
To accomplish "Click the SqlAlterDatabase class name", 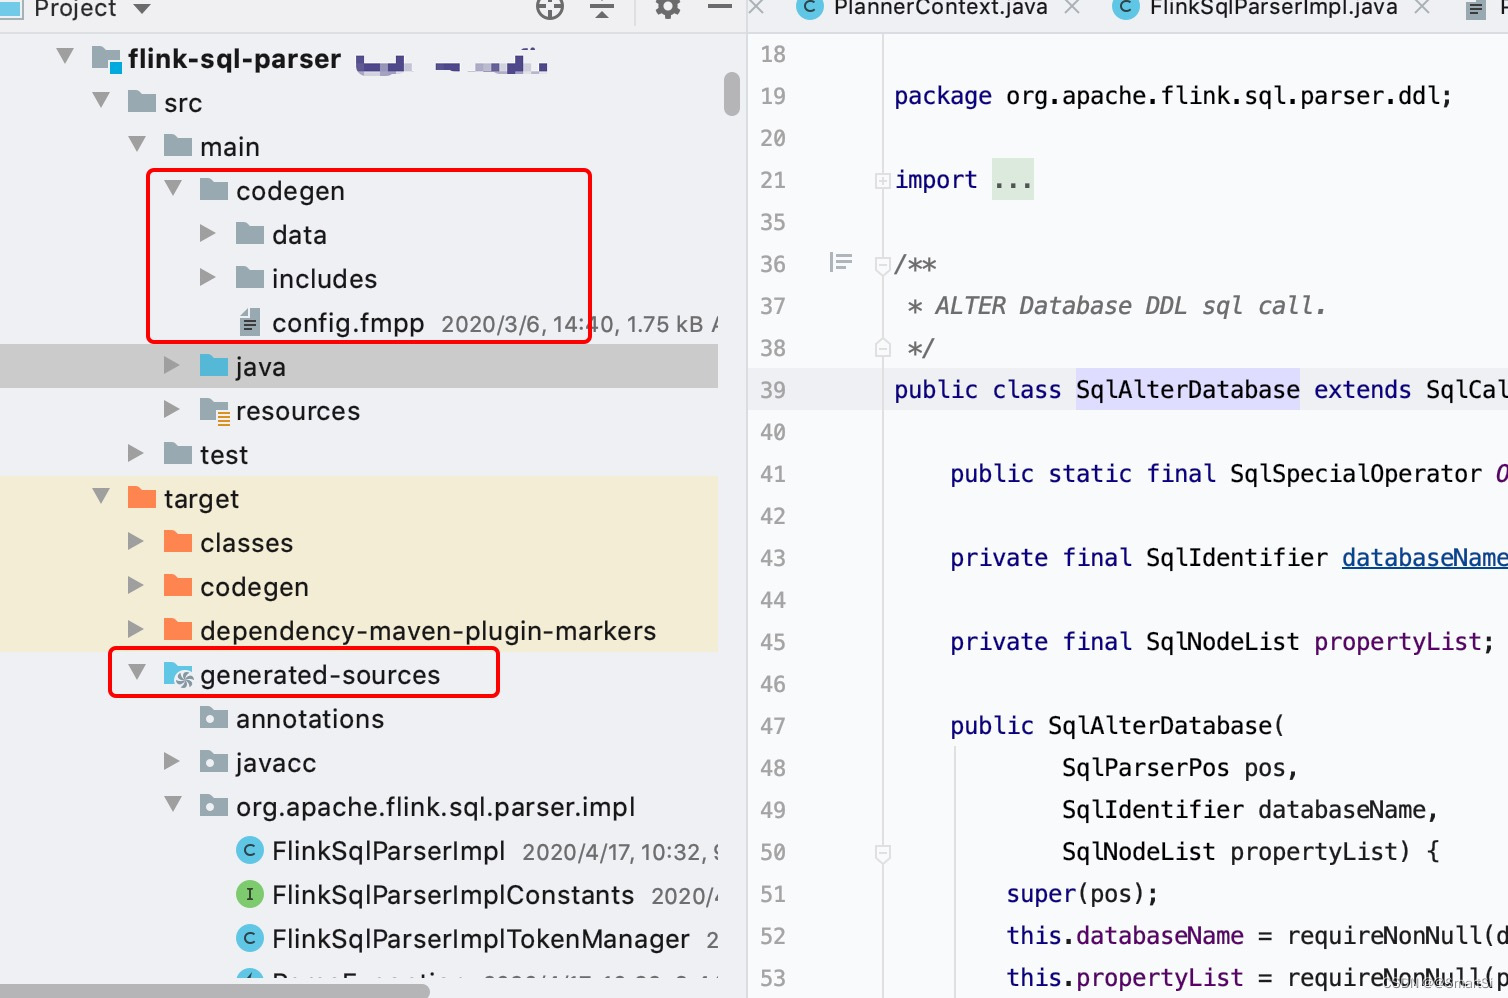I will pos(1188,389).
